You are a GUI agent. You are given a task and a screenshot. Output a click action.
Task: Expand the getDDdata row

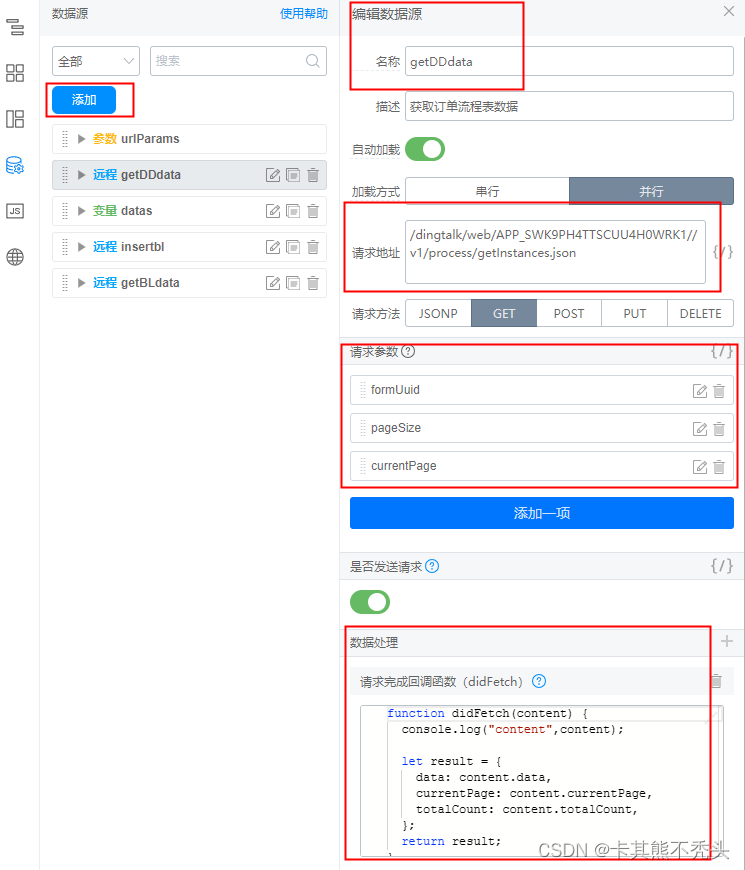click(x=82, y=175)
